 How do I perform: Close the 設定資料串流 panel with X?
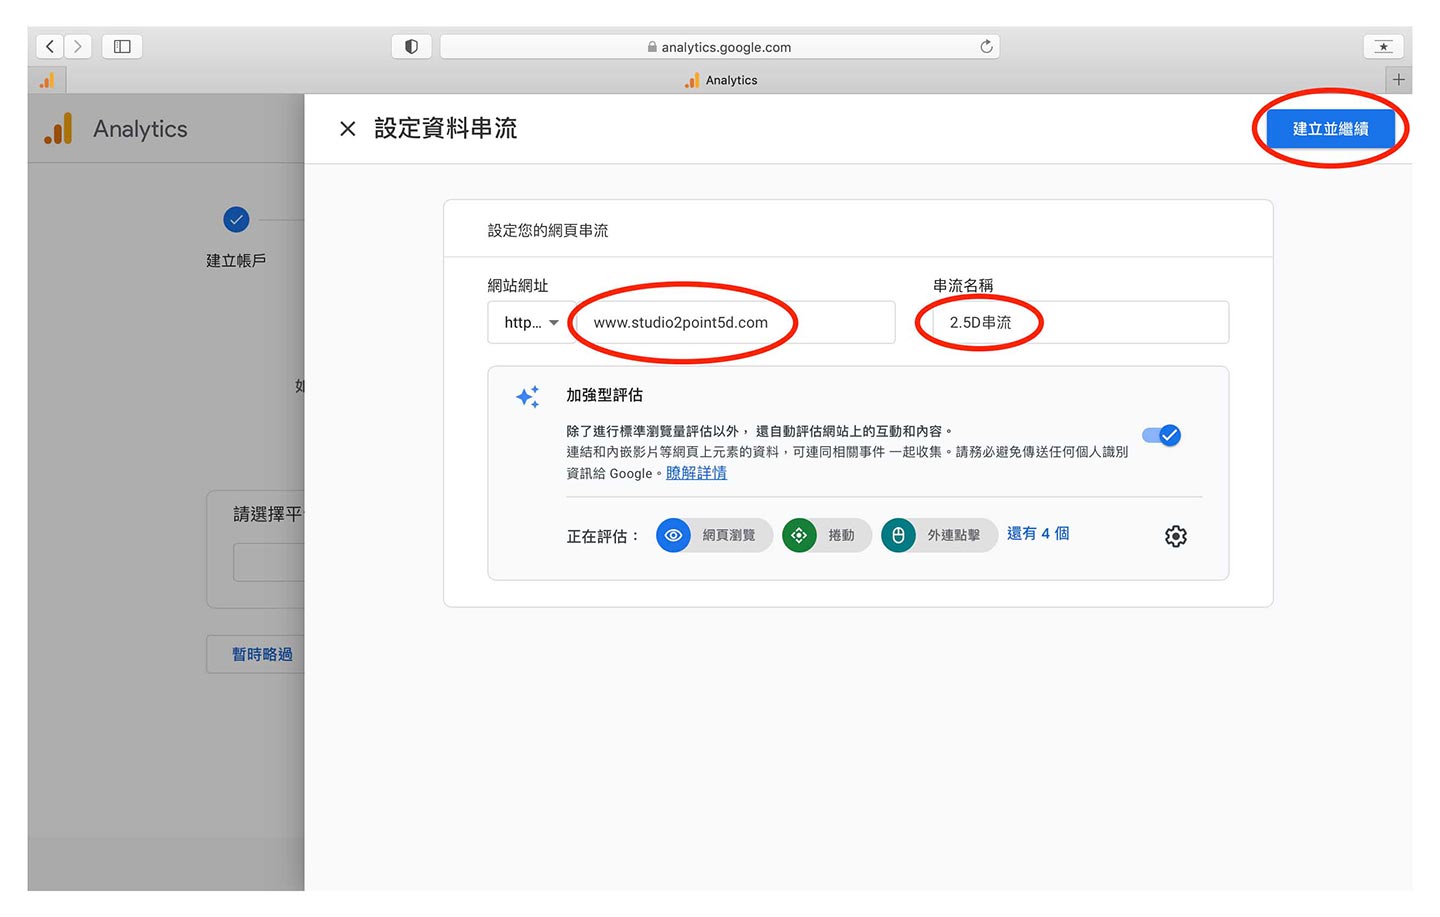[347, 129]
